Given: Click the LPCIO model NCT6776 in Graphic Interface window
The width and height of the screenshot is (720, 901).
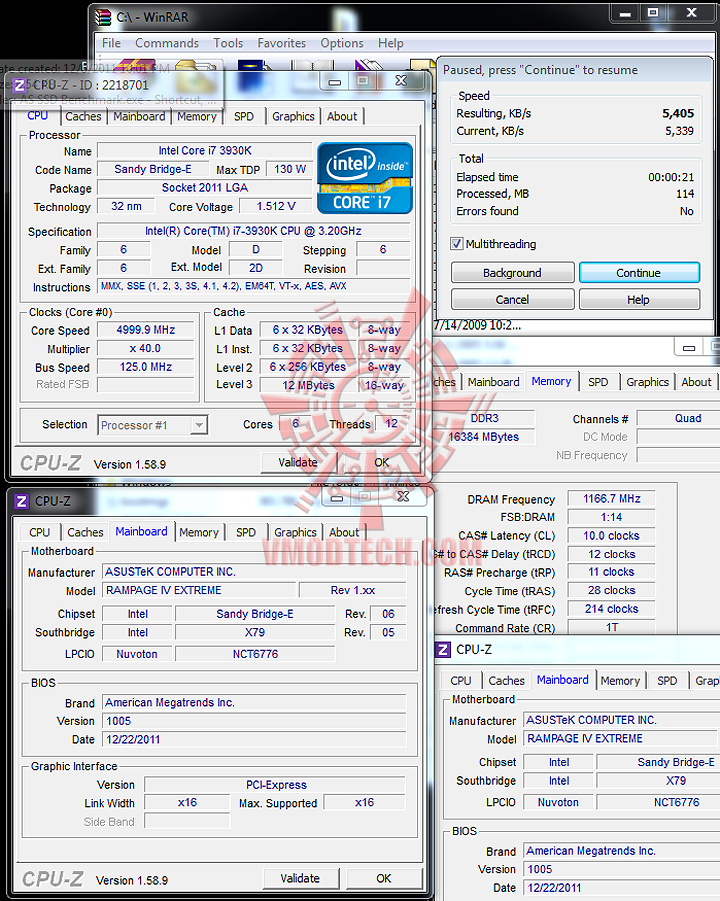Looking at the screenshot, I should point(255,654).
